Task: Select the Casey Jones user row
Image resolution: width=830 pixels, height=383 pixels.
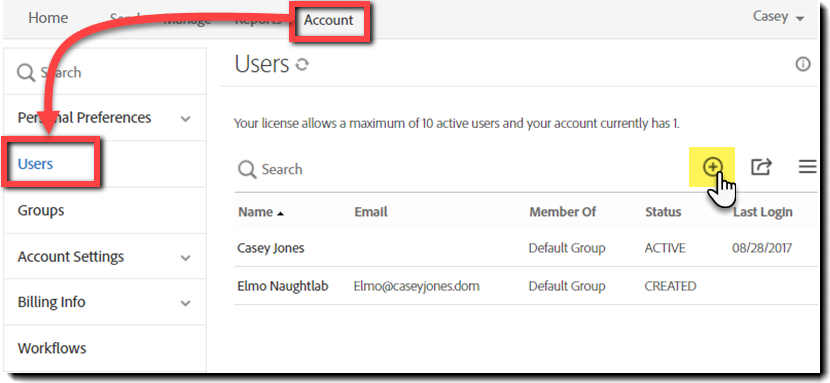Action: (x=527, y=248)
